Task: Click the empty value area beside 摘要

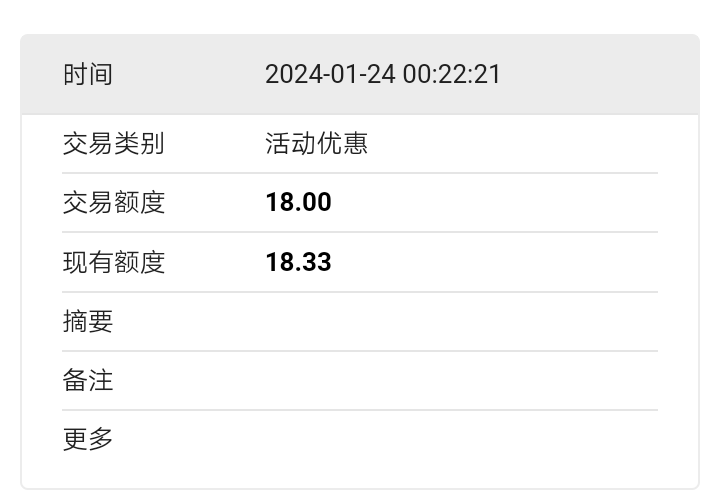Action: click(461, 322)
